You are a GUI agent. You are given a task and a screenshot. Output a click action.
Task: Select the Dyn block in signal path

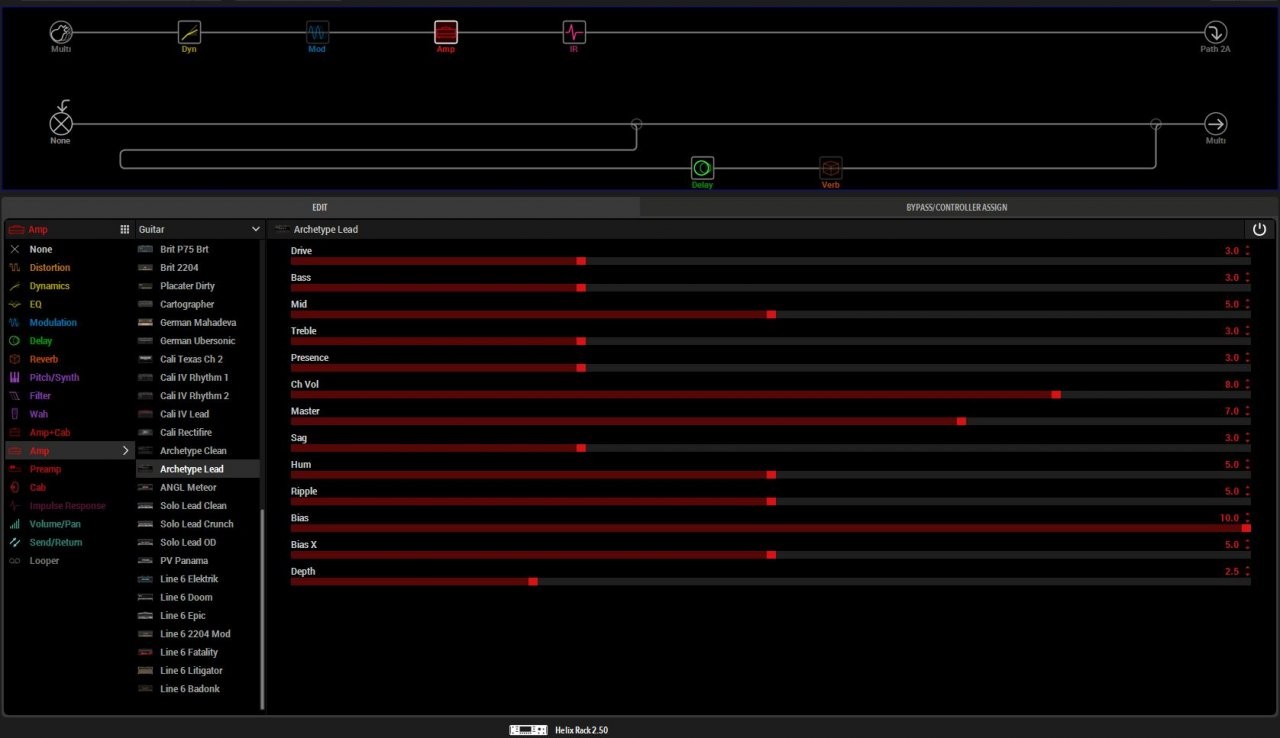(x=189, y=33)
